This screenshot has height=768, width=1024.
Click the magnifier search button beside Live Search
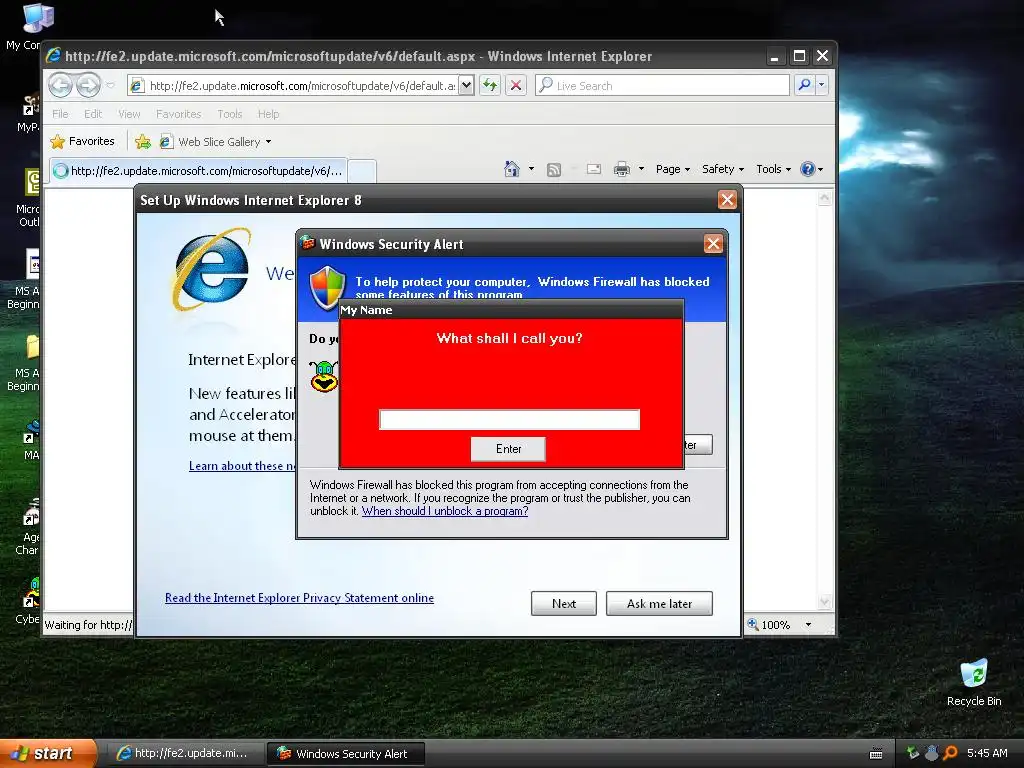[805, 85]
